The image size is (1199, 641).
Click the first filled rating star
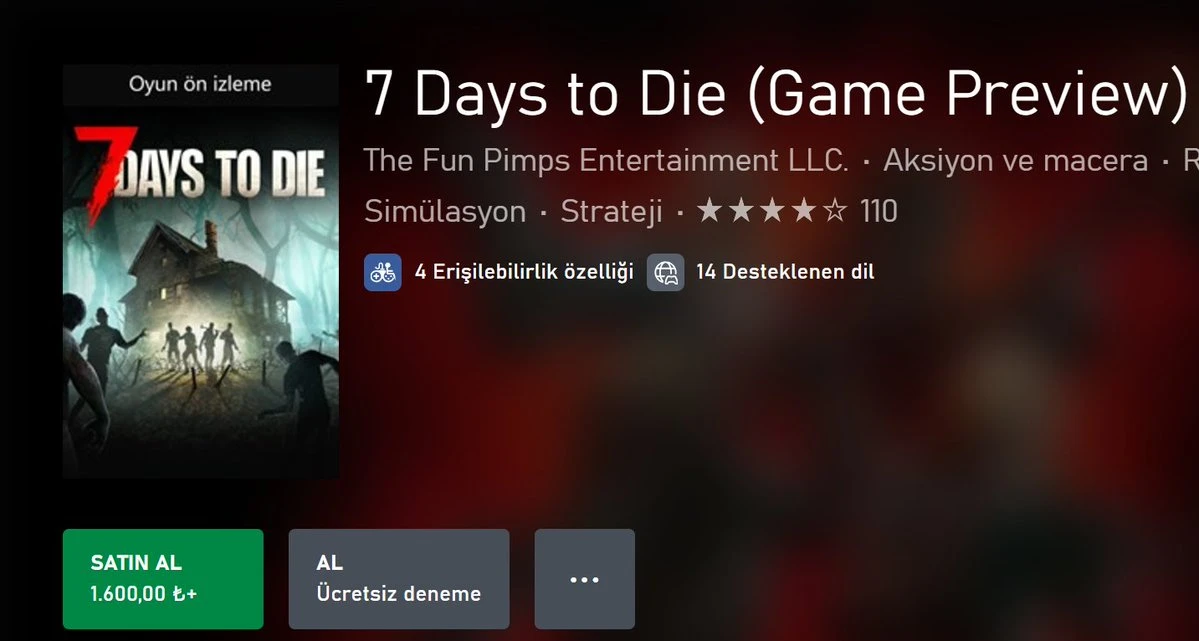coord(710,210)
